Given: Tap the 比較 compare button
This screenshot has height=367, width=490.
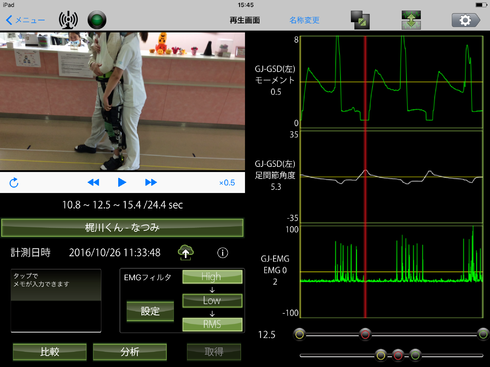Looking at the screenshot, I should pyautogui.click(x=50, y=352).
